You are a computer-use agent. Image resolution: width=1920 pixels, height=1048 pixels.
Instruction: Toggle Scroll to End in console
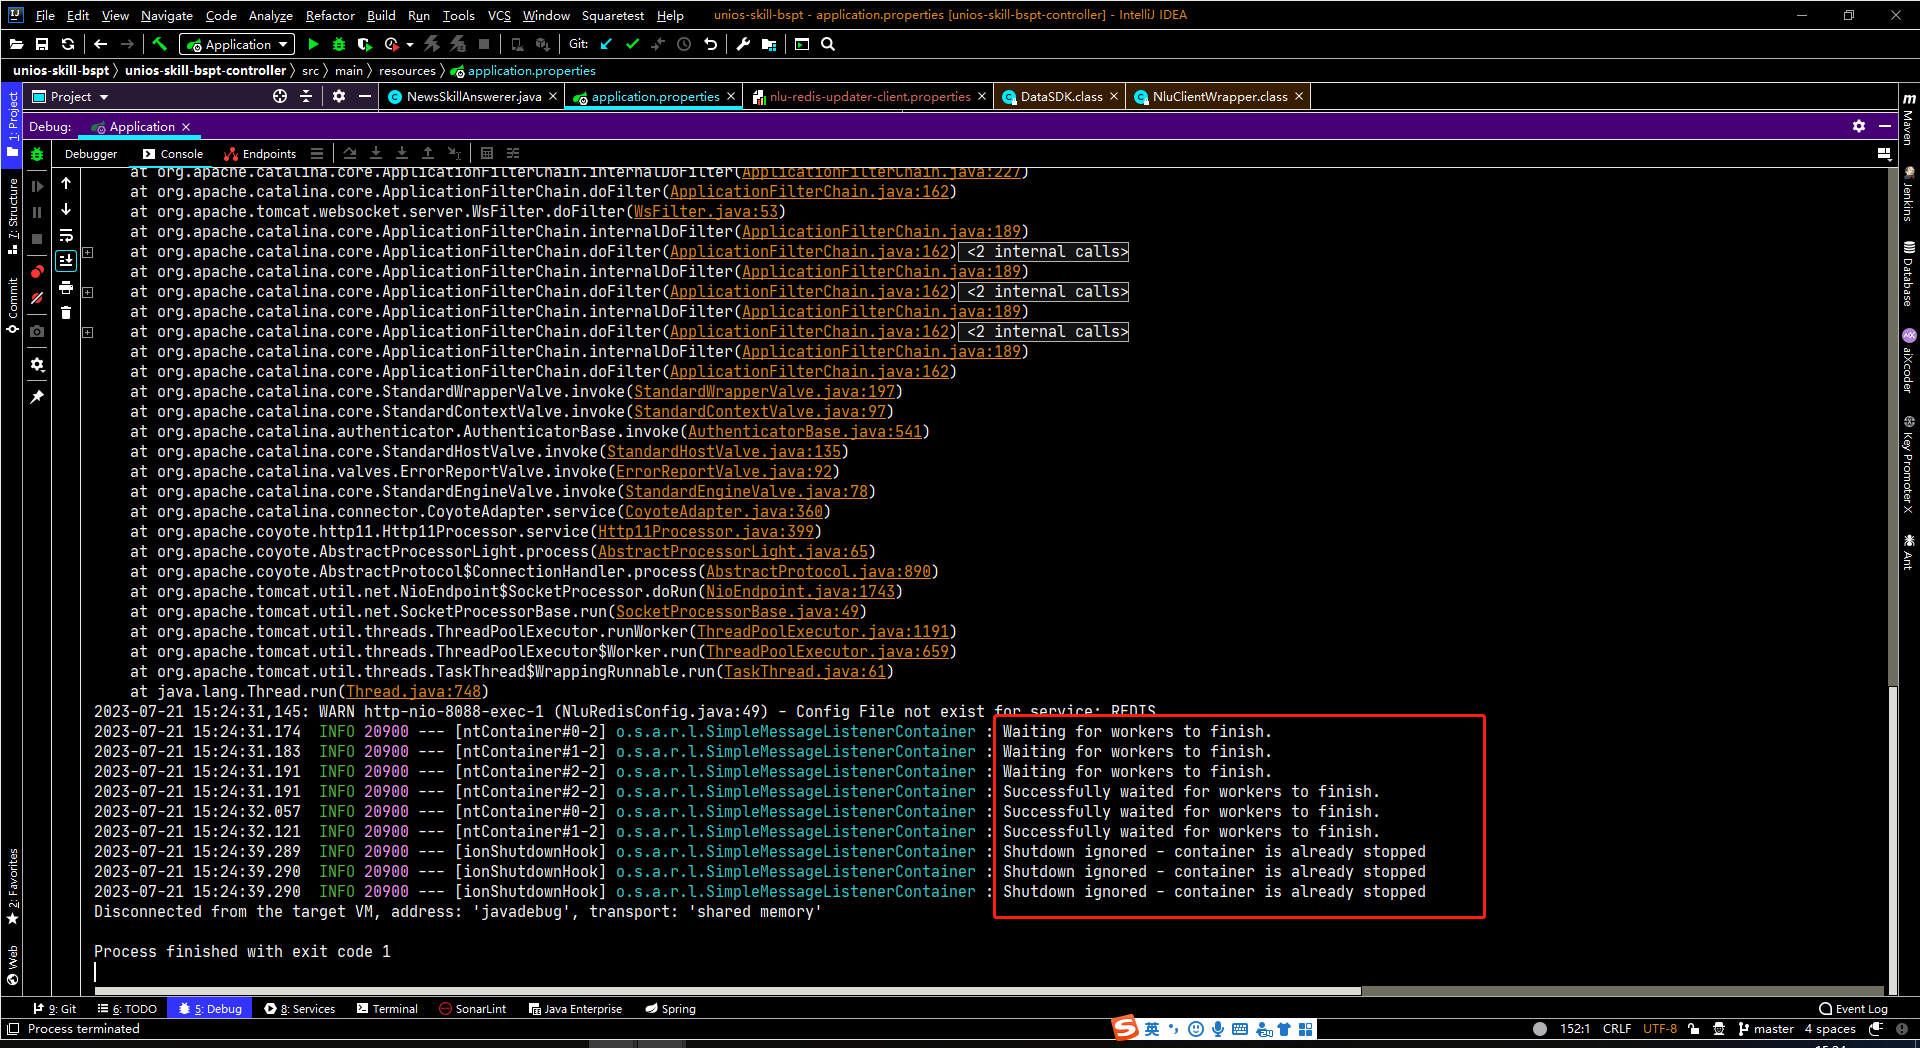pos(66,260)
